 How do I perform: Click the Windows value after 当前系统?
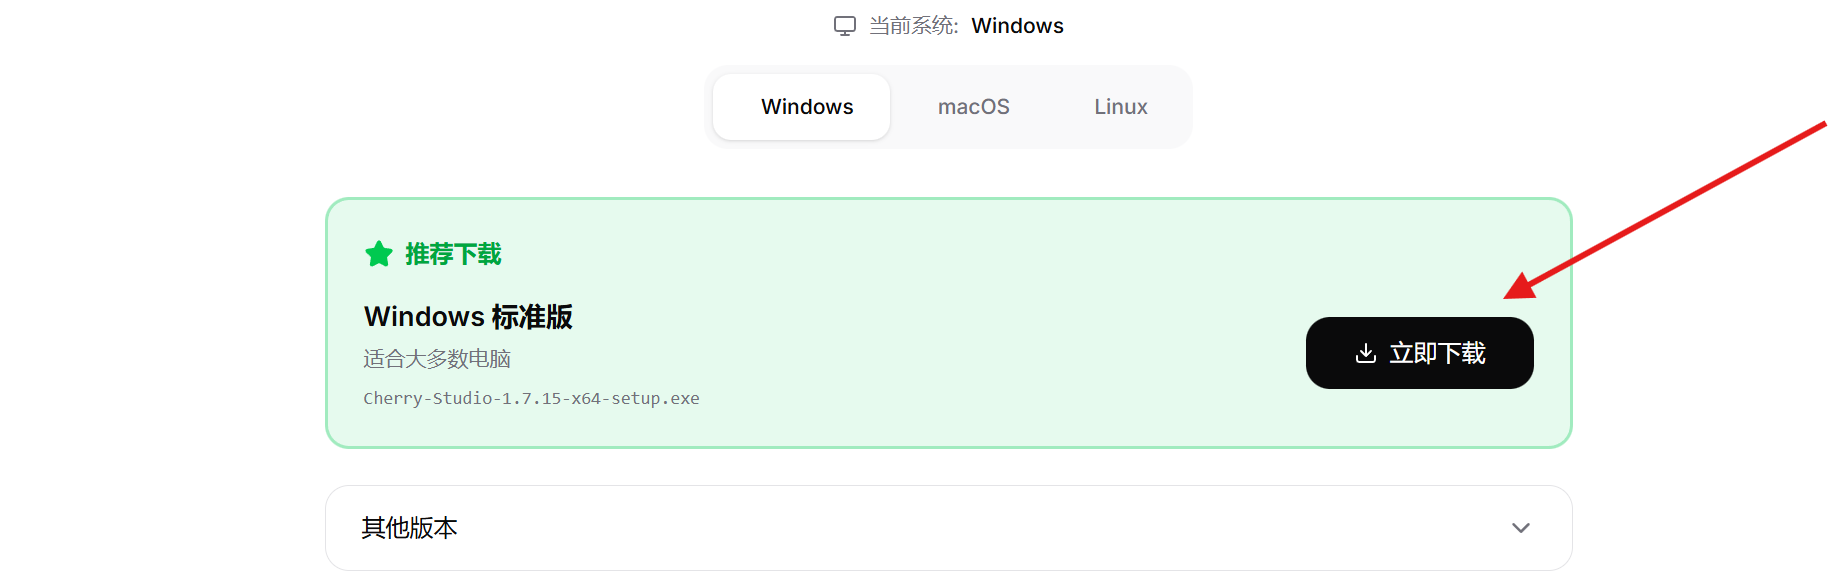(1017, 26)
